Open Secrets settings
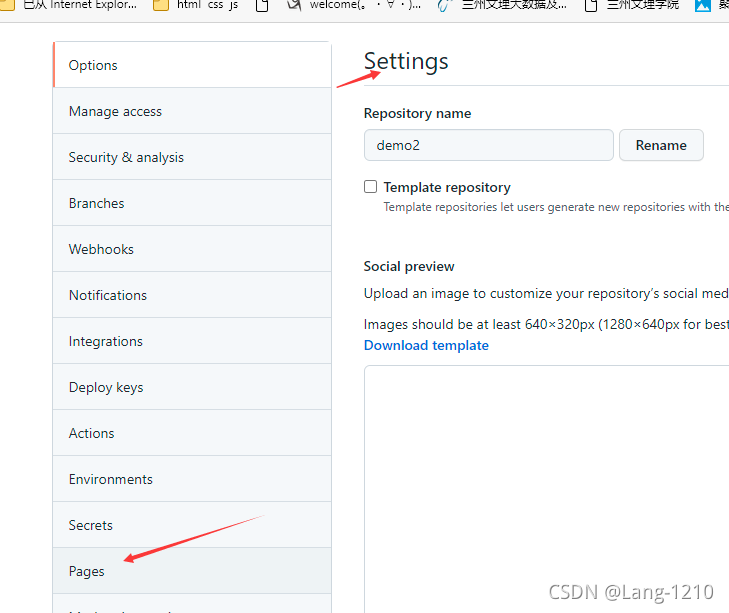Image resolution: width=729 pixels, height=613 pixels. [x=192, y=525]
